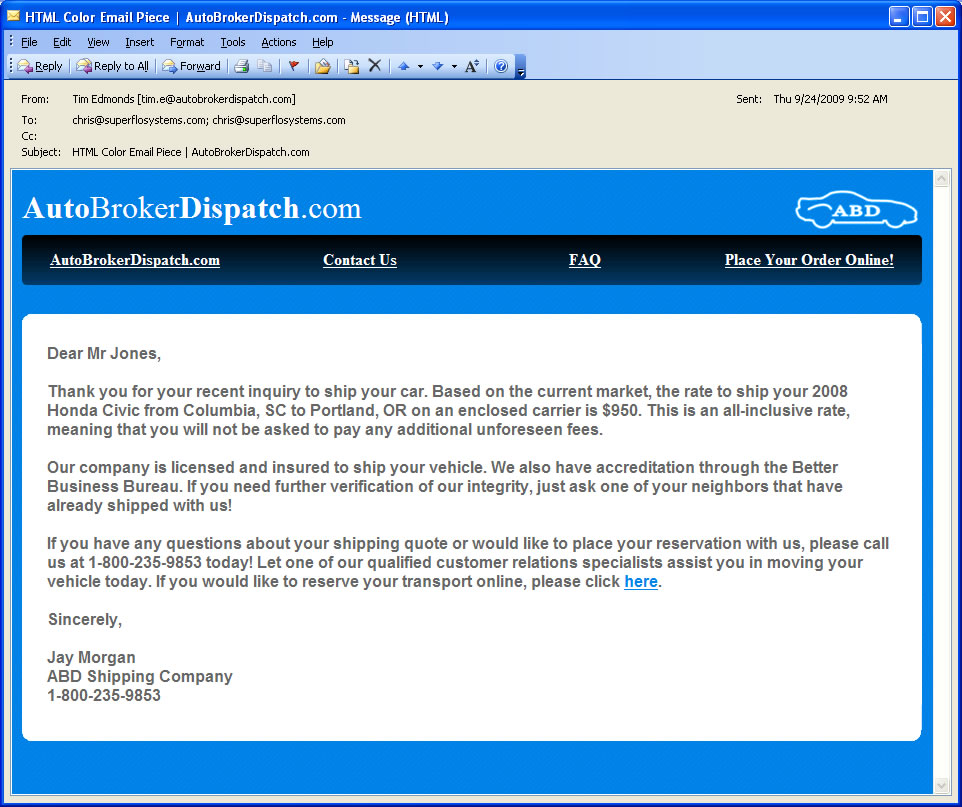Close the message window
This screenshot has height=807, width=962.
point(945,17)
